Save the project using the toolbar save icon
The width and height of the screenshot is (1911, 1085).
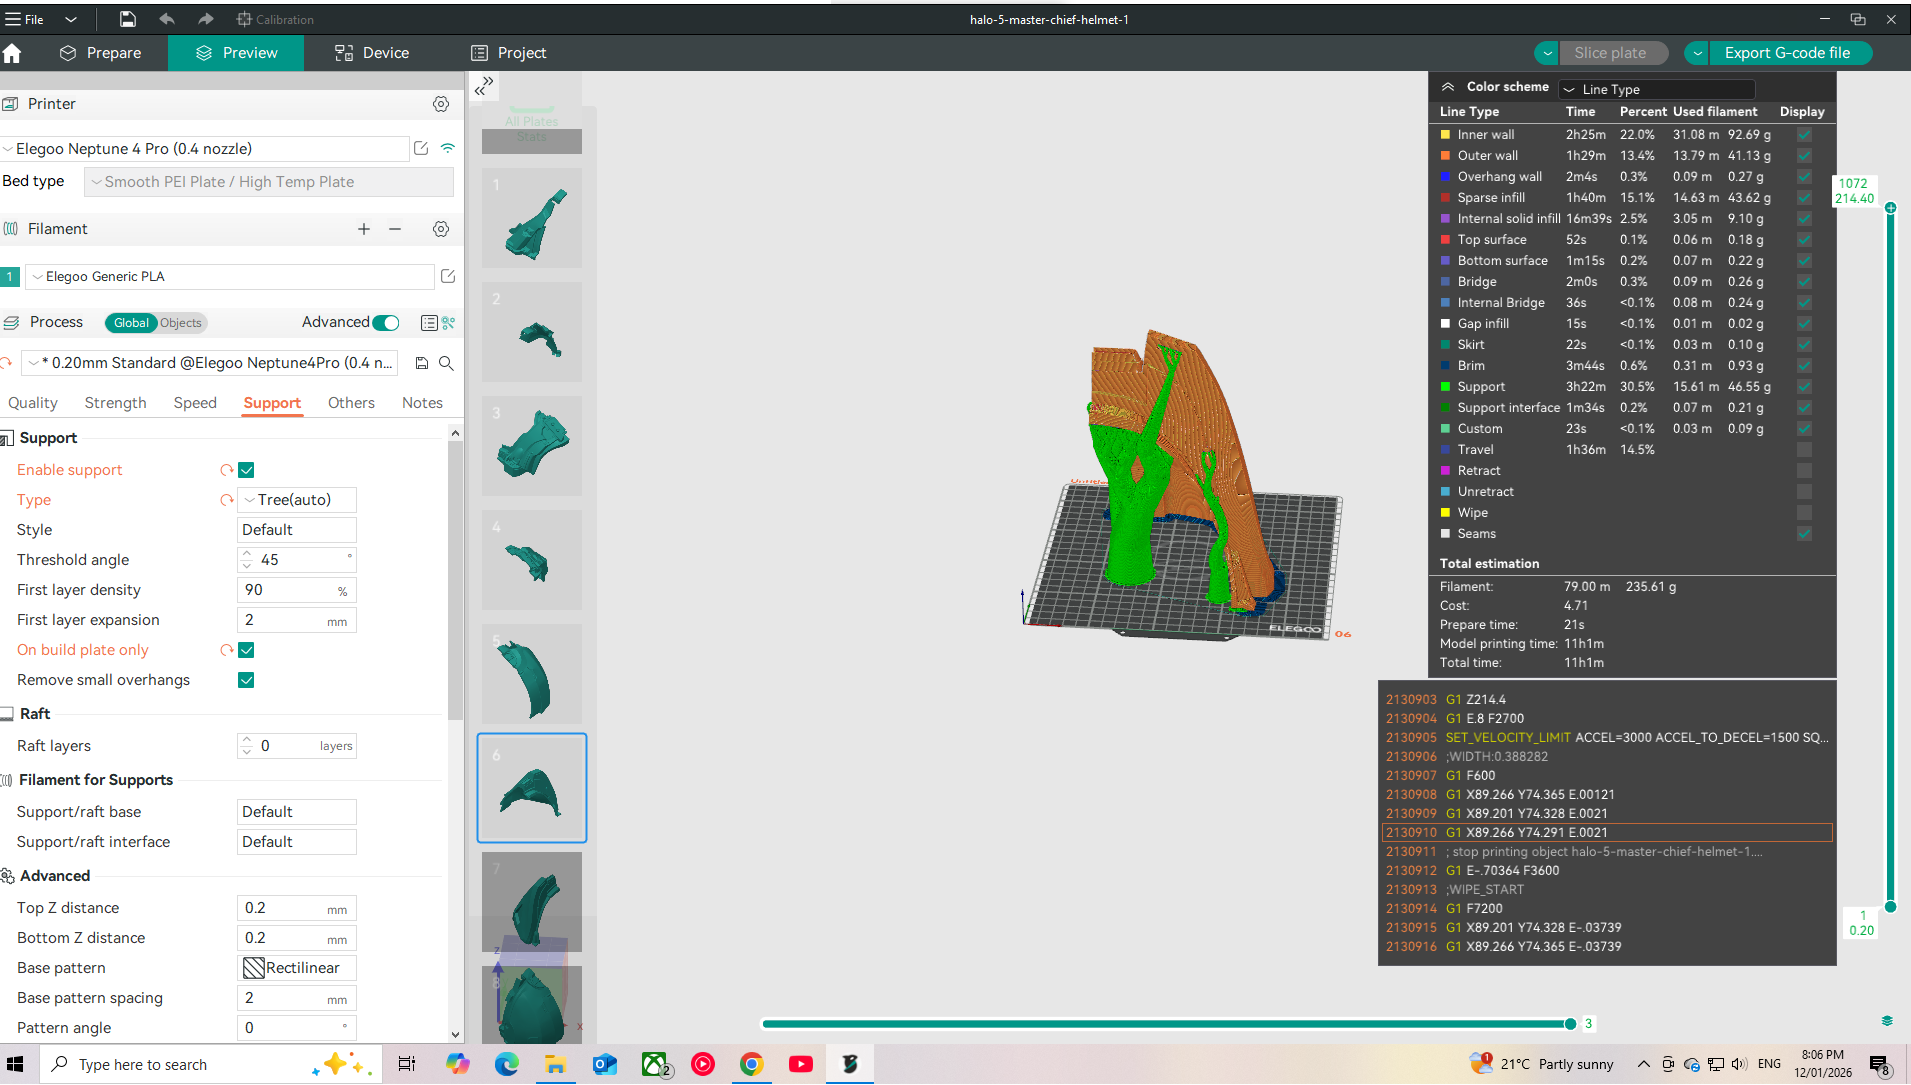click(128, 18)
